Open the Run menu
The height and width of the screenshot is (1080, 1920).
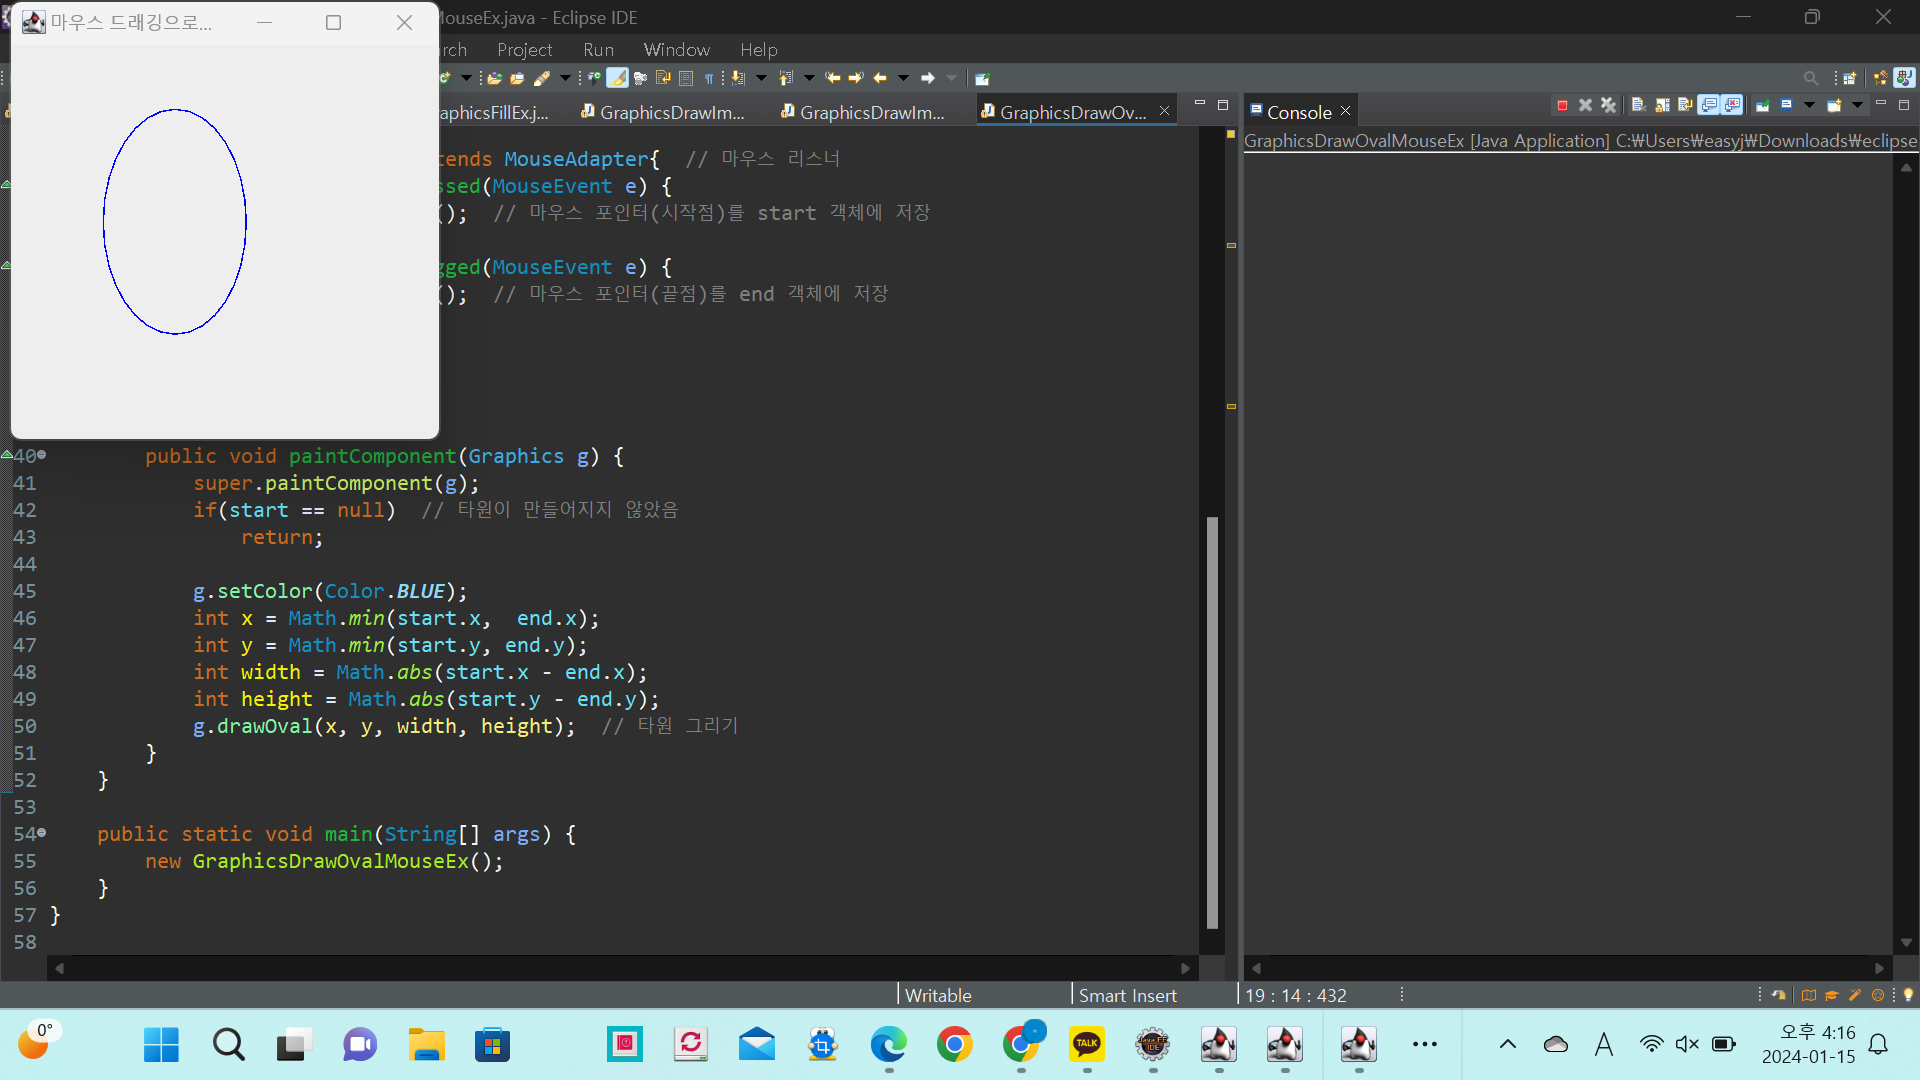click(598, 50)
